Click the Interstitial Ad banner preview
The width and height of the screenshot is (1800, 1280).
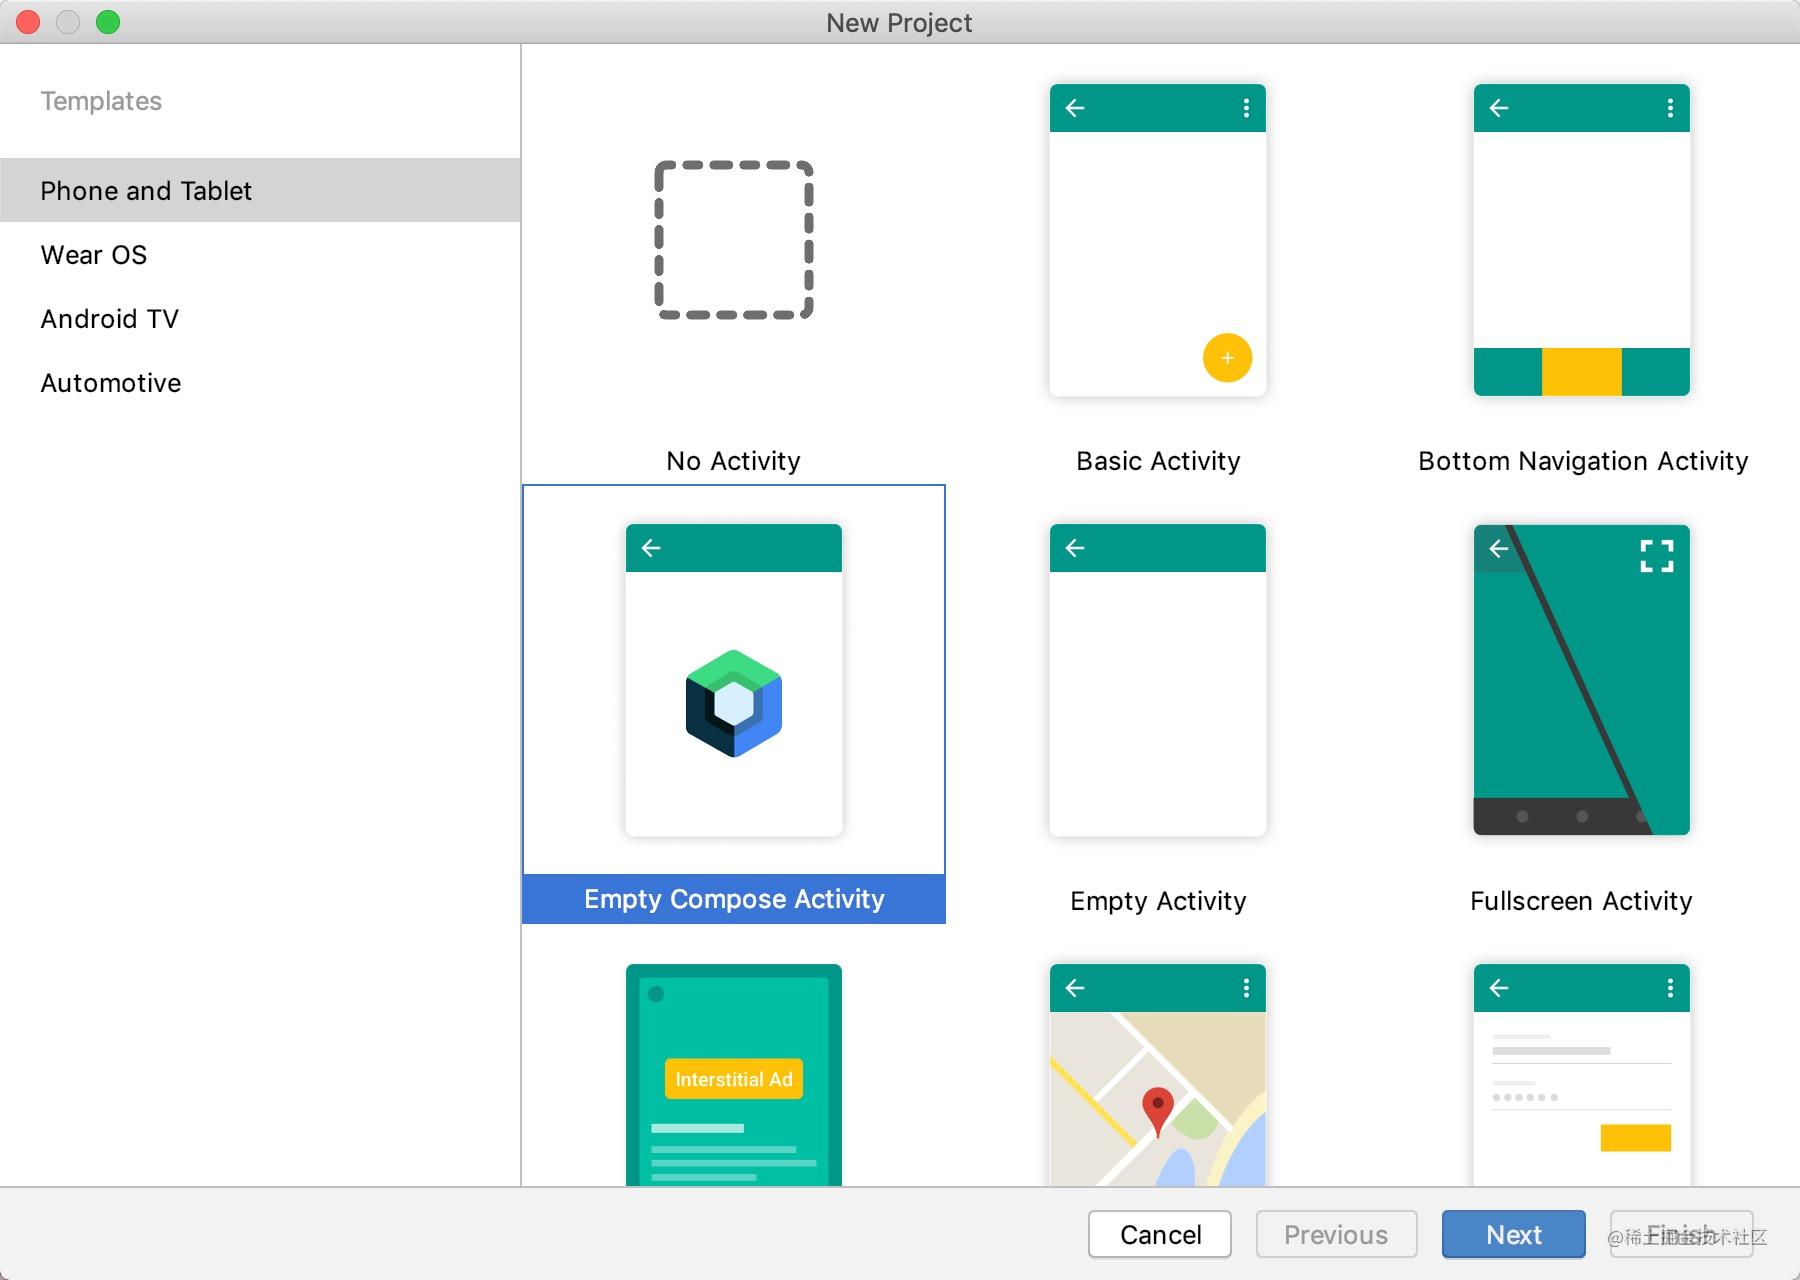[x=733, y=1079]
